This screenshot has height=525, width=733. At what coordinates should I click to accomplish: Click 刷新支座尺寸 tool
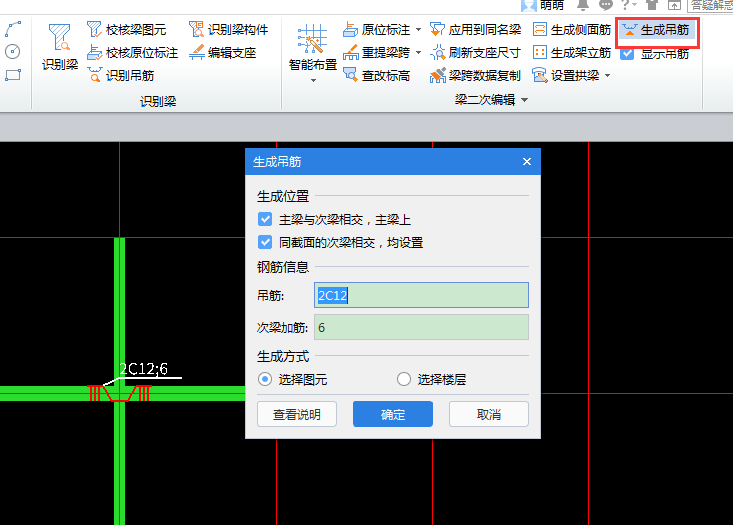click(x=475, y=52)
